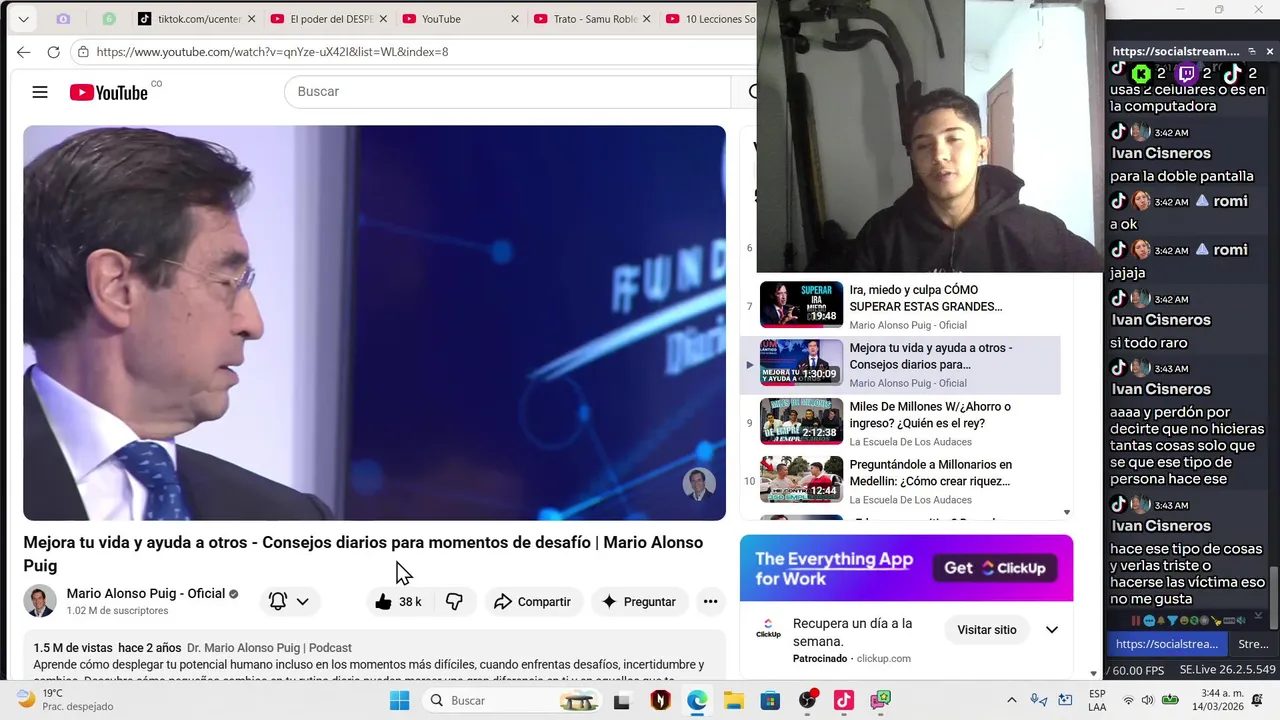Open the three-dots more actions menu

(x=710, y=602)
